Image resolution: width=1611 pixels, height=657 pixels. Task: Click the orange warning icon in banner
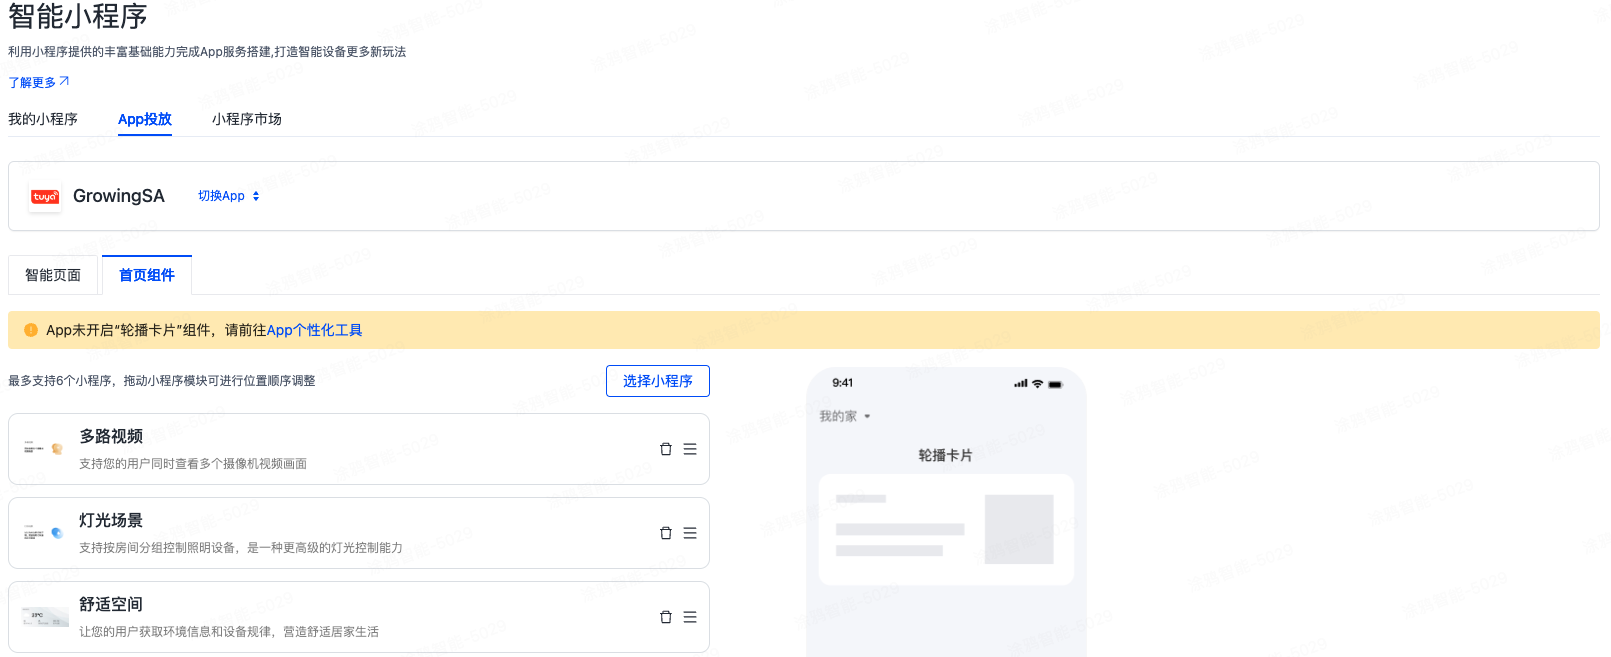coord(30,330)
